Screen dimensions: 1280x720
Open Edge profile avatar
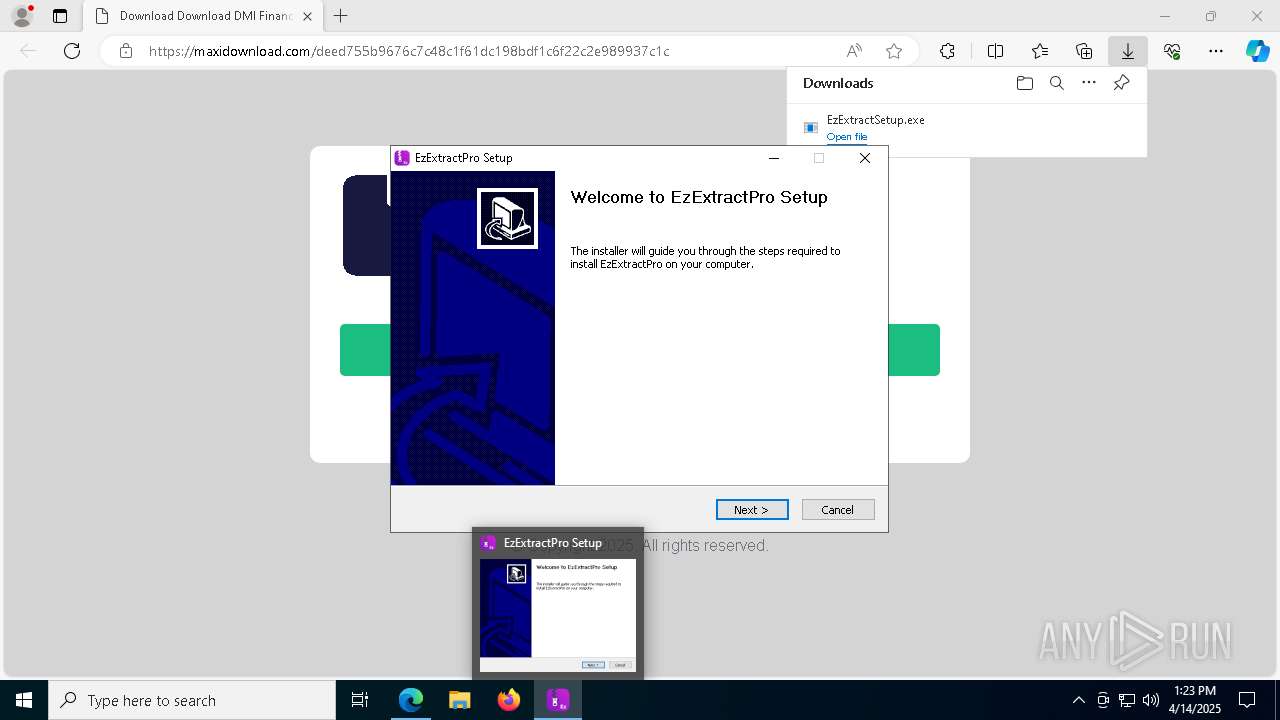(x=21, y=16)
